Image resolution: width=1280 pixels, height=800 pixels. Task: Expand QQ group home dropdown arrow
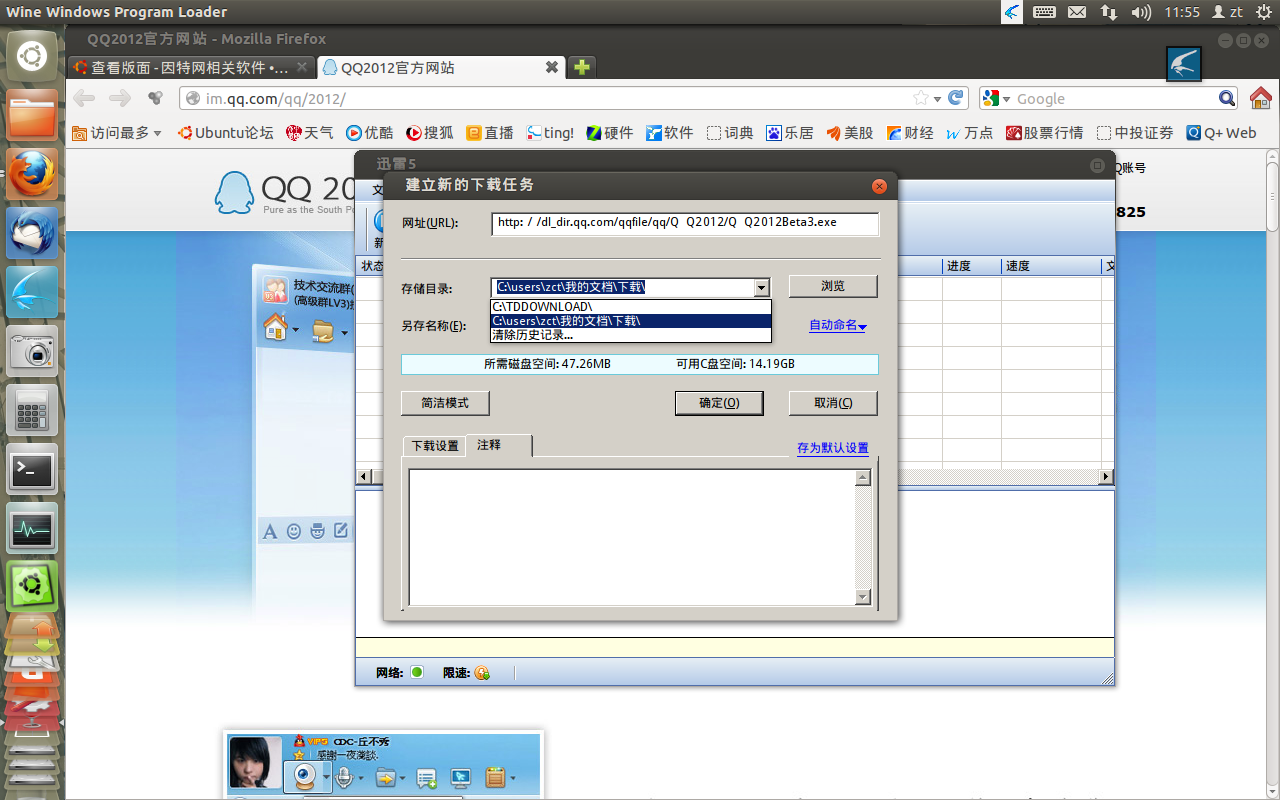tap(296, 331)
